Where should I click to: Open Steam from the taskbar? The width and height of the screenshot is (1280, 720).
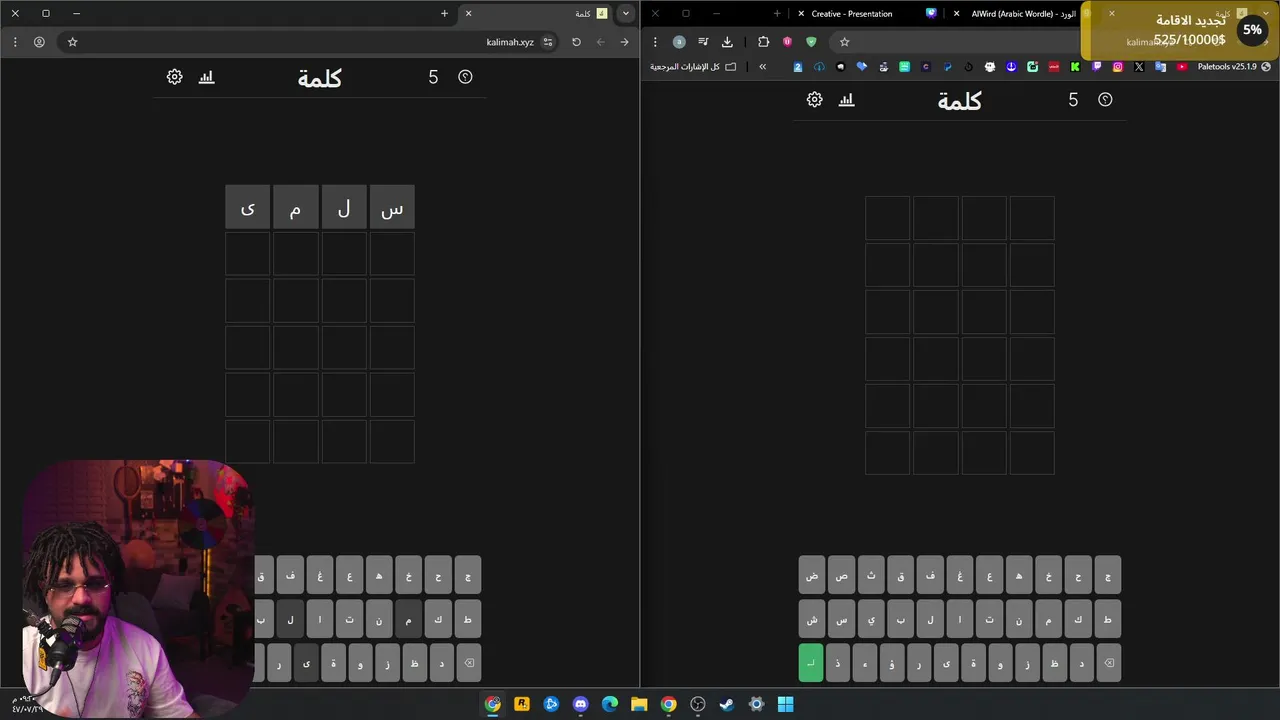(727, 704)
